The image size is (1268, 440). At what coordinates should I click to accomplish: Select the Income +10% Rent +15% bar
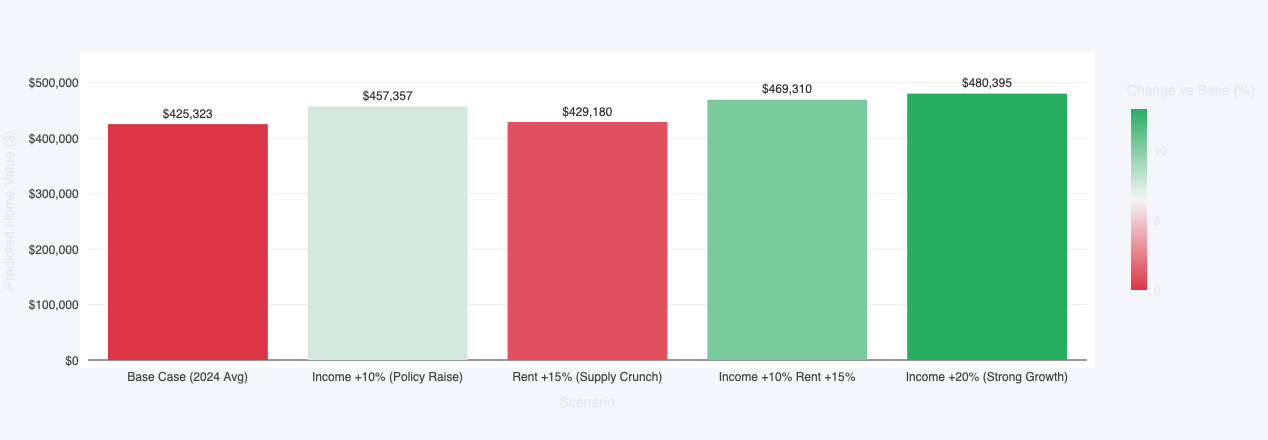787,230
